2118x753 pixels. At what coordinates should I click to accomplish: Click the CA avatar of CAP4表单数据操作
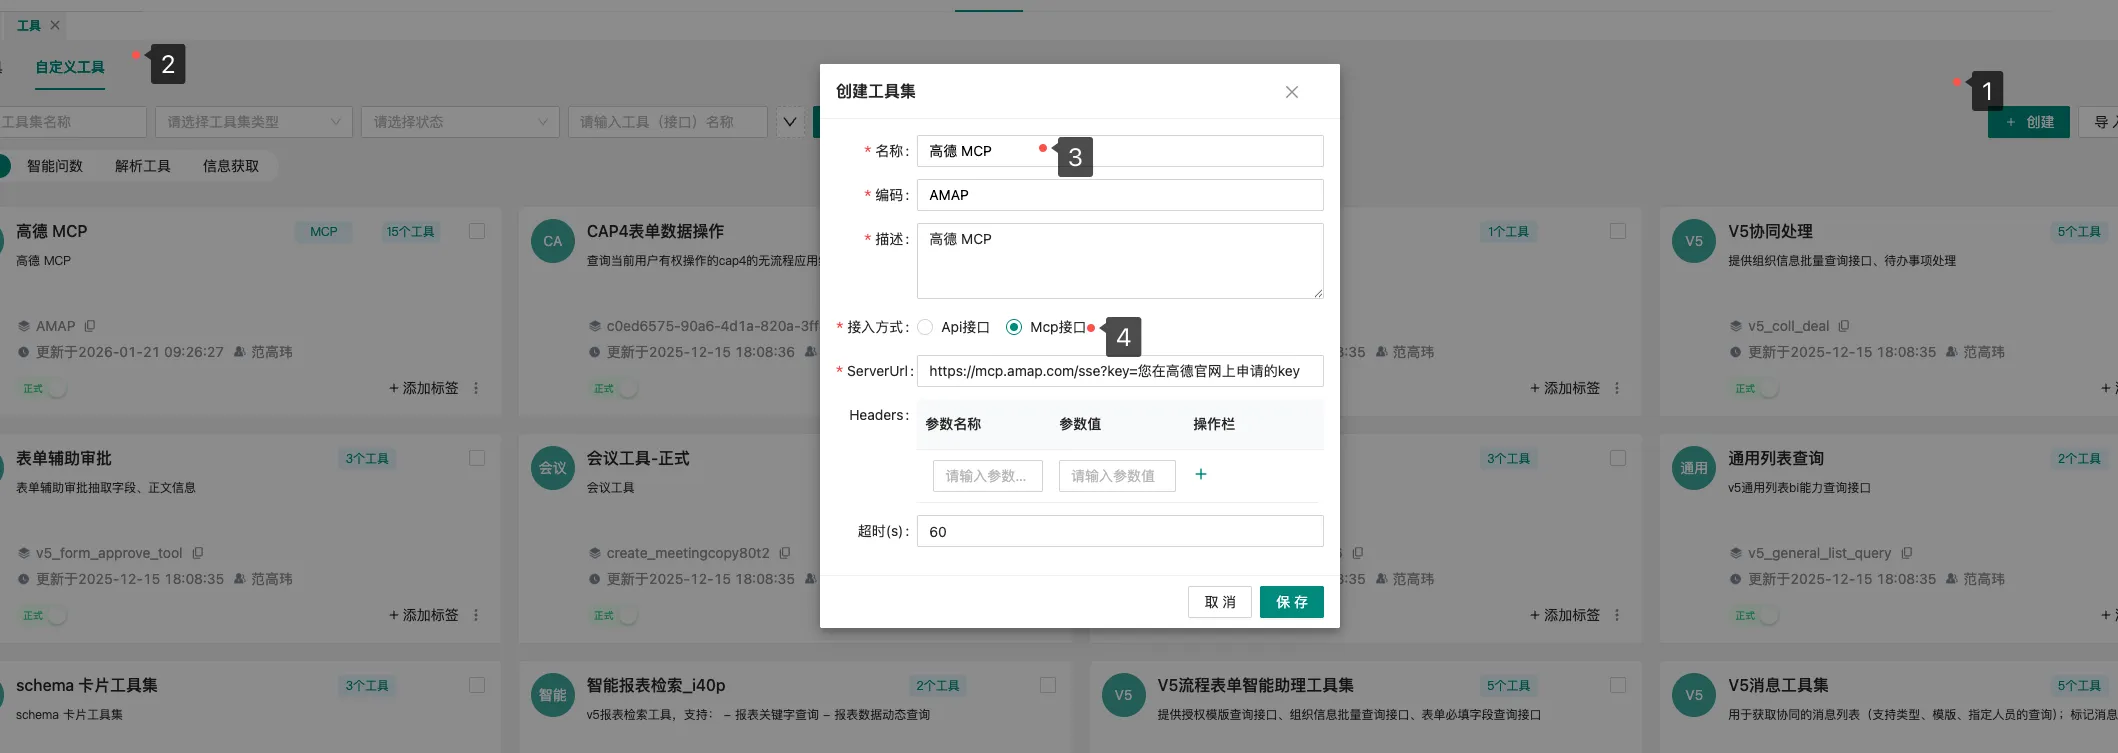pos(553,241)
